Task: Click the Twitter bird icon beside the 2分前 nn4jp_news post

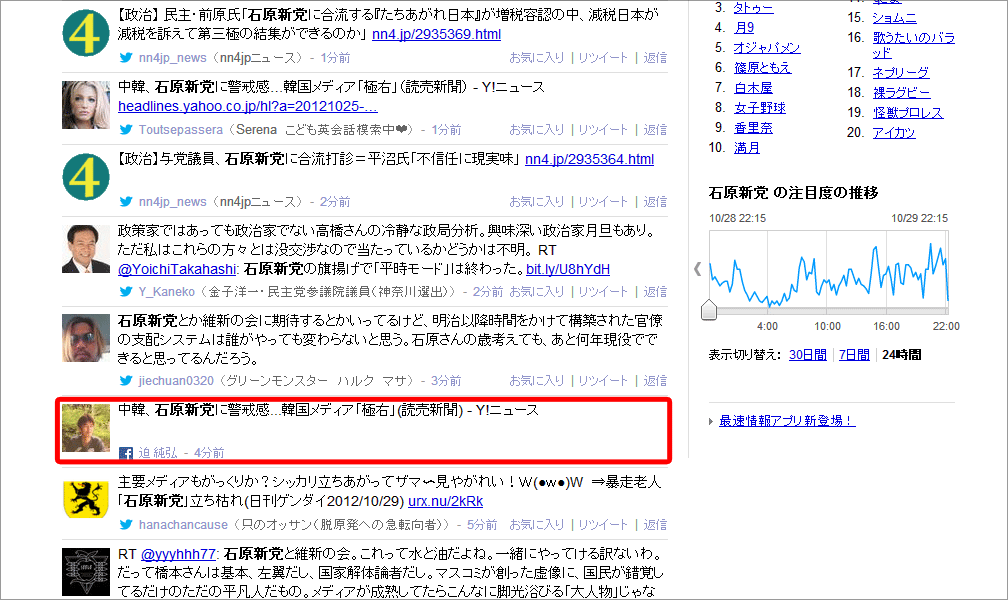Action: pyautogui.click(x=126, y=201)
